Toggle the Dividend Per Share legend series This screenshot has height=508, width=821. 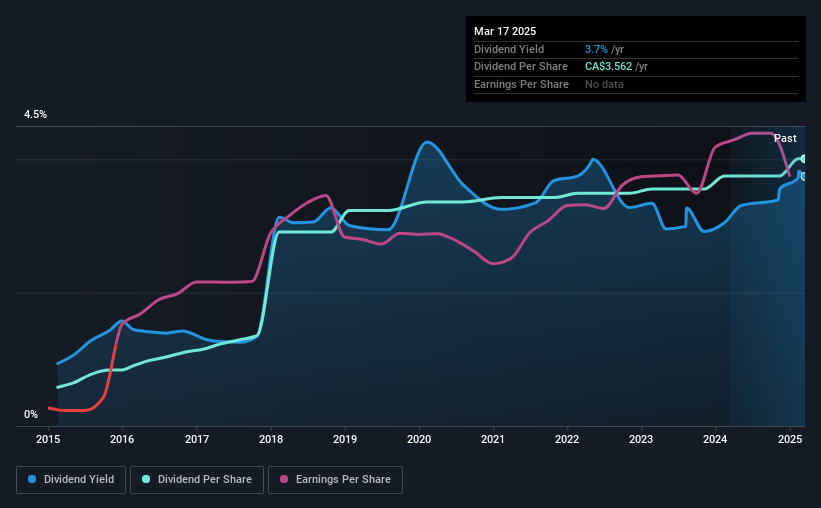(x=197, y=480)
